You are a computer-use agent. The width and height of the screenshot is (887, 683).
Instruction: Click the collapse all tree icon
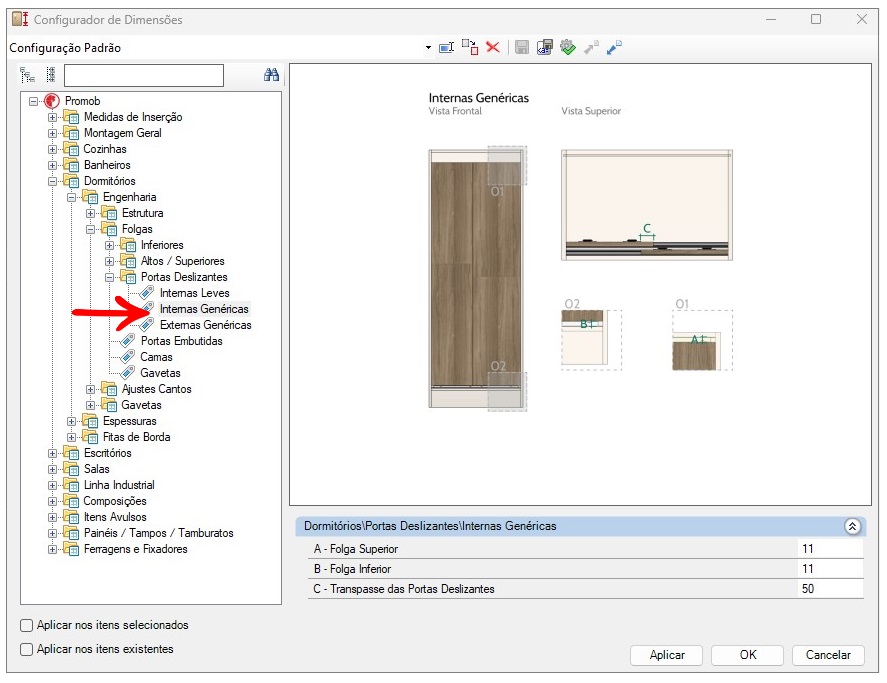coord(50,75)
